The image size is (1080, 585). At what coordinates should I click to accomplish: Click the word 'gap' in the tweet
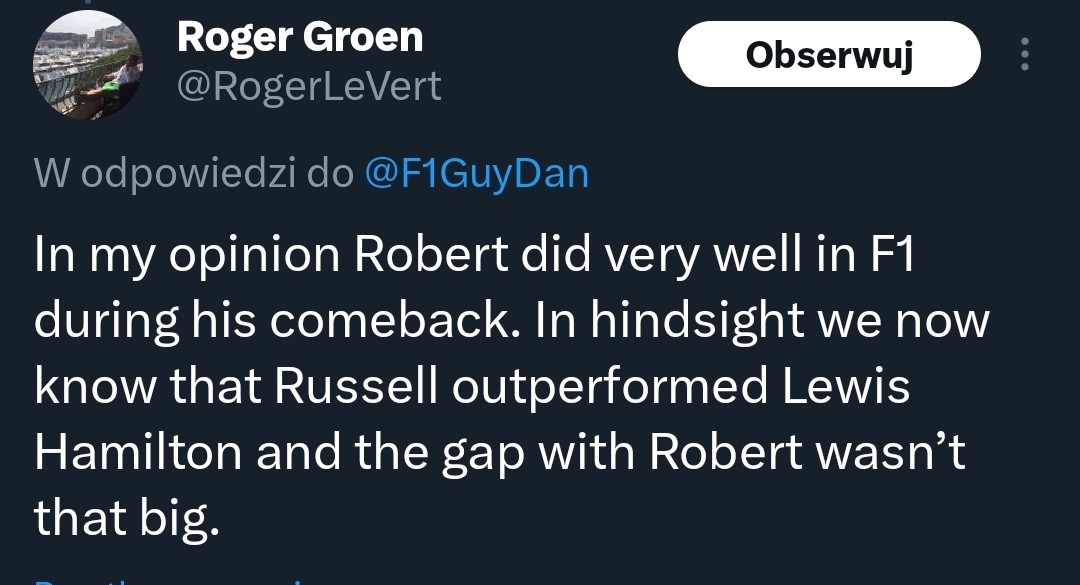pos(482,452)
